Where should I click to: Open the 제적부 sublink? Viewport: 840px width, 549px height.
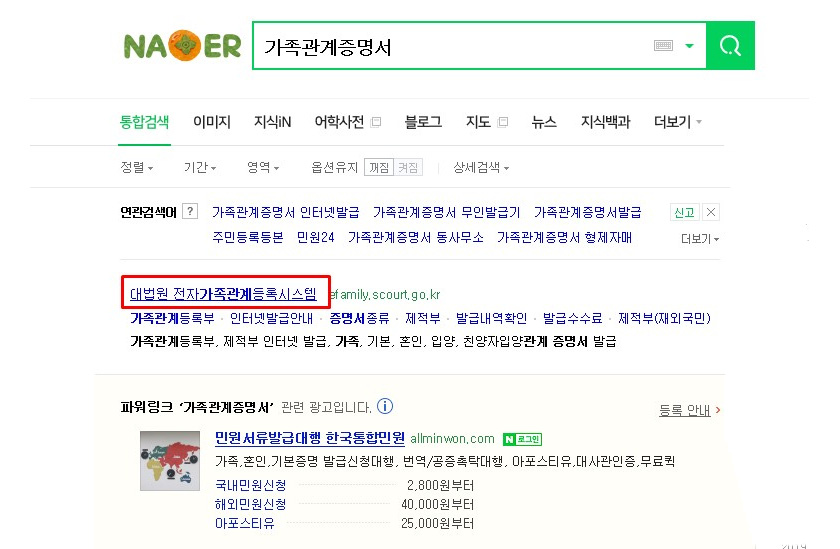[x=423, y=319]
